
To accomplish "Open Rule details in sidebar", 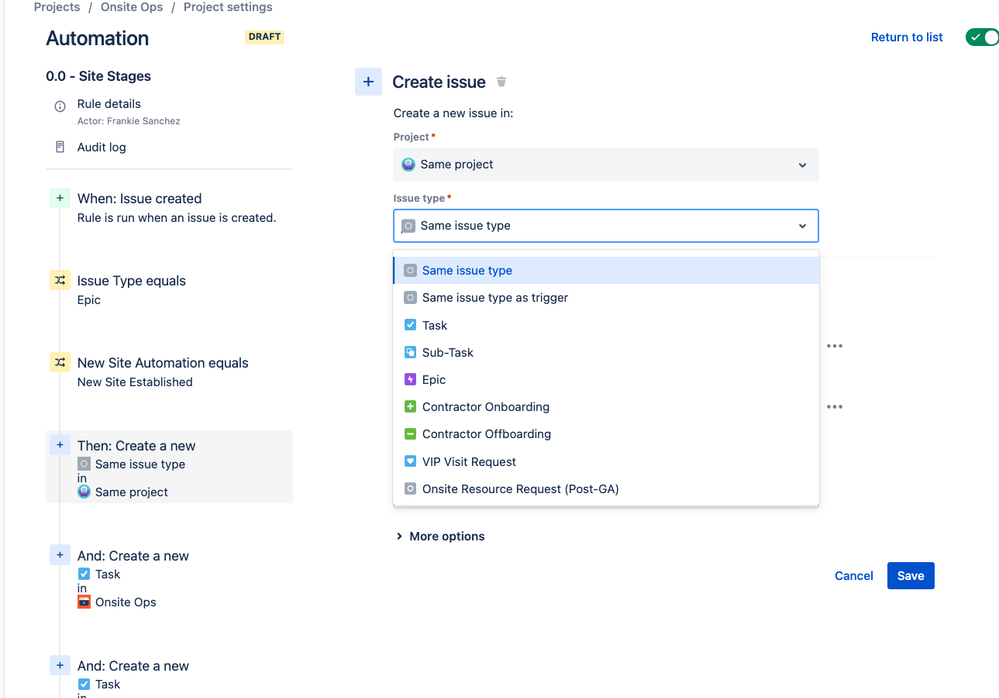I will click(109, 104).
